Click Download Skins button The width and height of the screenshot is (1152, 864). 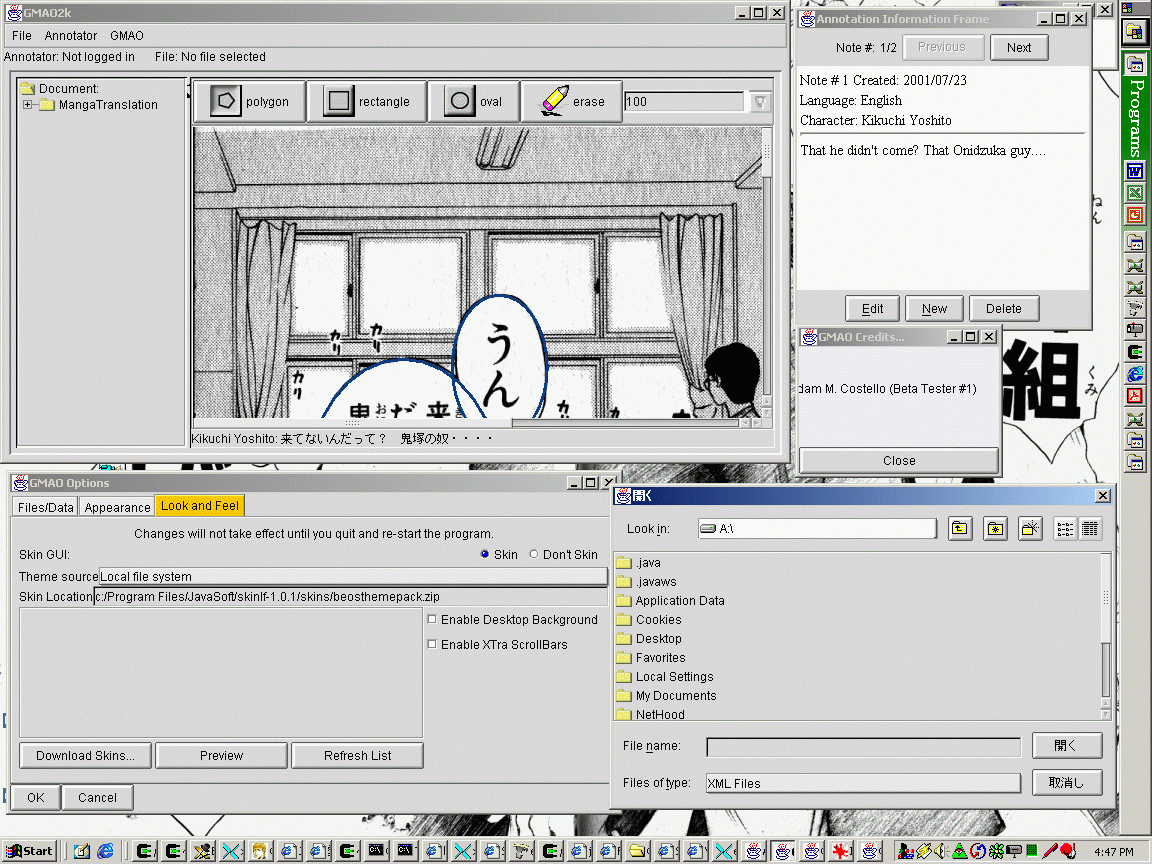[x=85, y=755]
